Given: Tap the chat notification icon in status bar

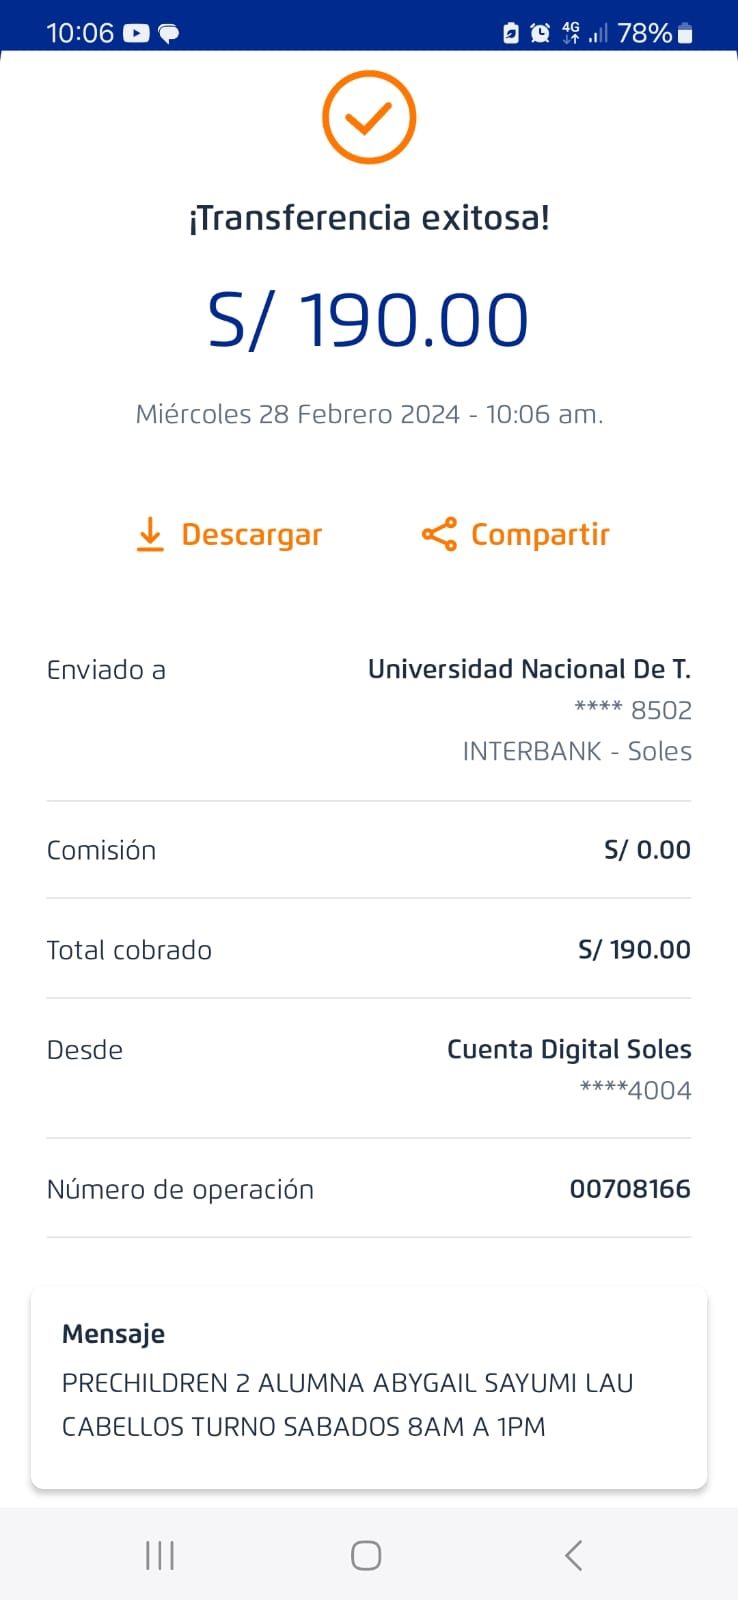Looking at the screenshot, I should [169, 34].
